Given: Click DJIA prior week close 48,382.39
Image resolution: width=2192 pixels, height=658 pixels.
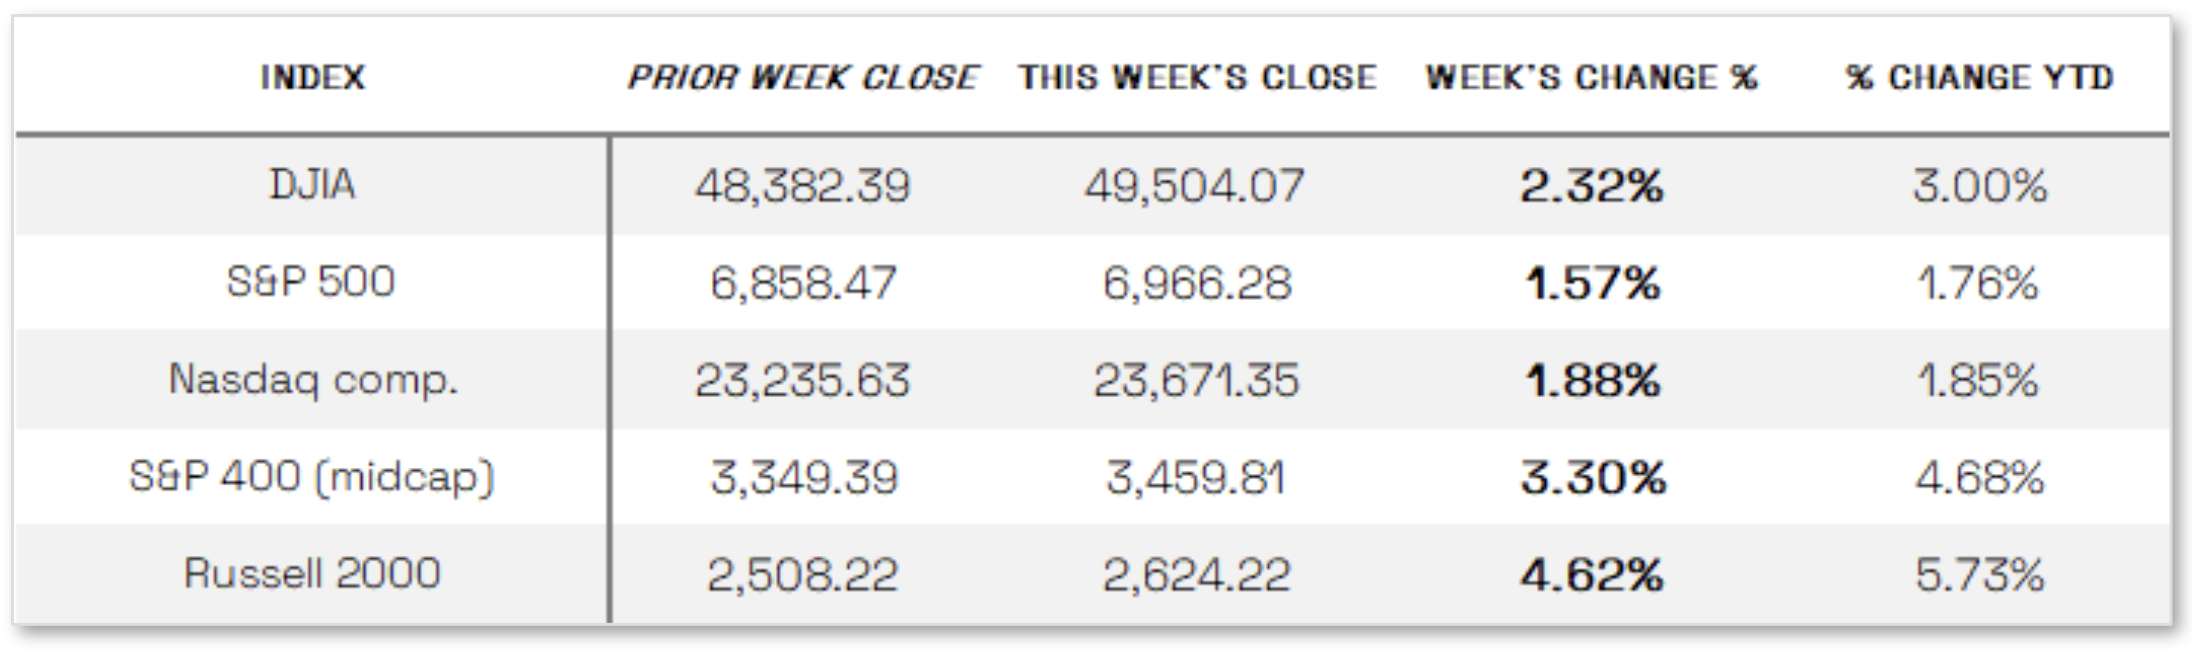Looking at the screenshot, I should click(802, 186).
